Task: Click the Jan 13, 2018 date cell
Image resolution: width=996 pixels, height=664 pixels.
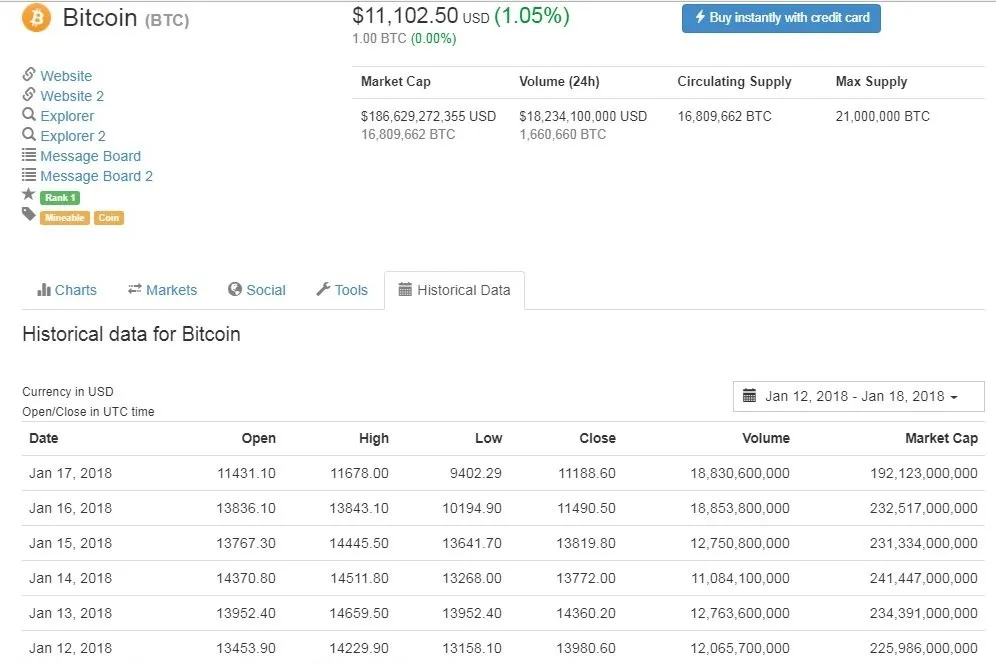Action: click(x=71, y=613)
